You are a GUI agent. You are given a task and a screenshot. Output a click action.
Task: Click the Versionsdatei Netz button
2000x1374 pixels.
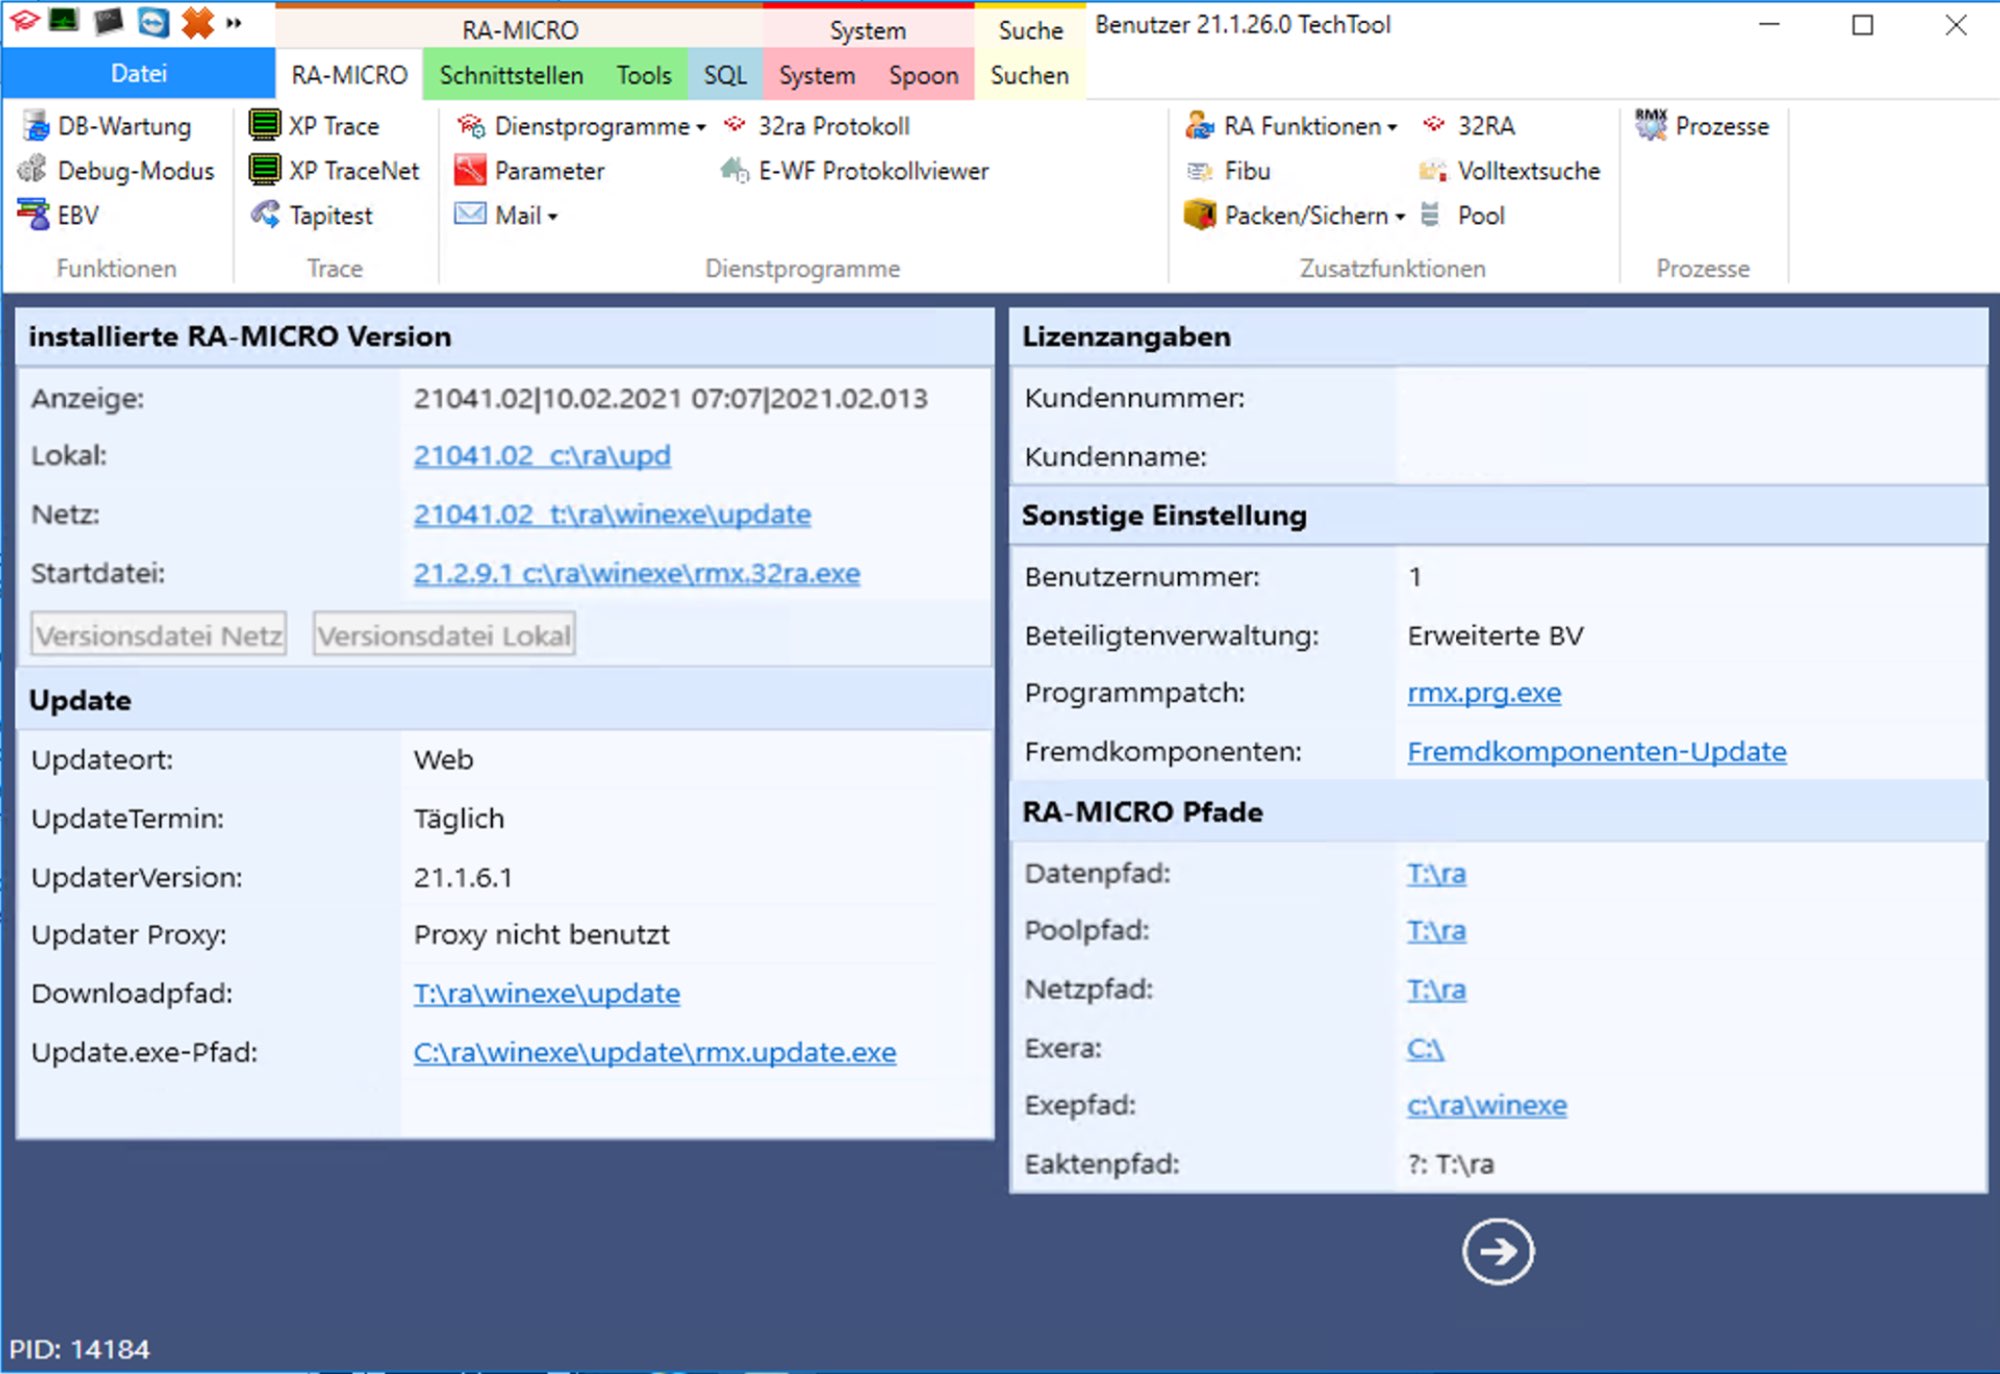click(x=159, y=635)
